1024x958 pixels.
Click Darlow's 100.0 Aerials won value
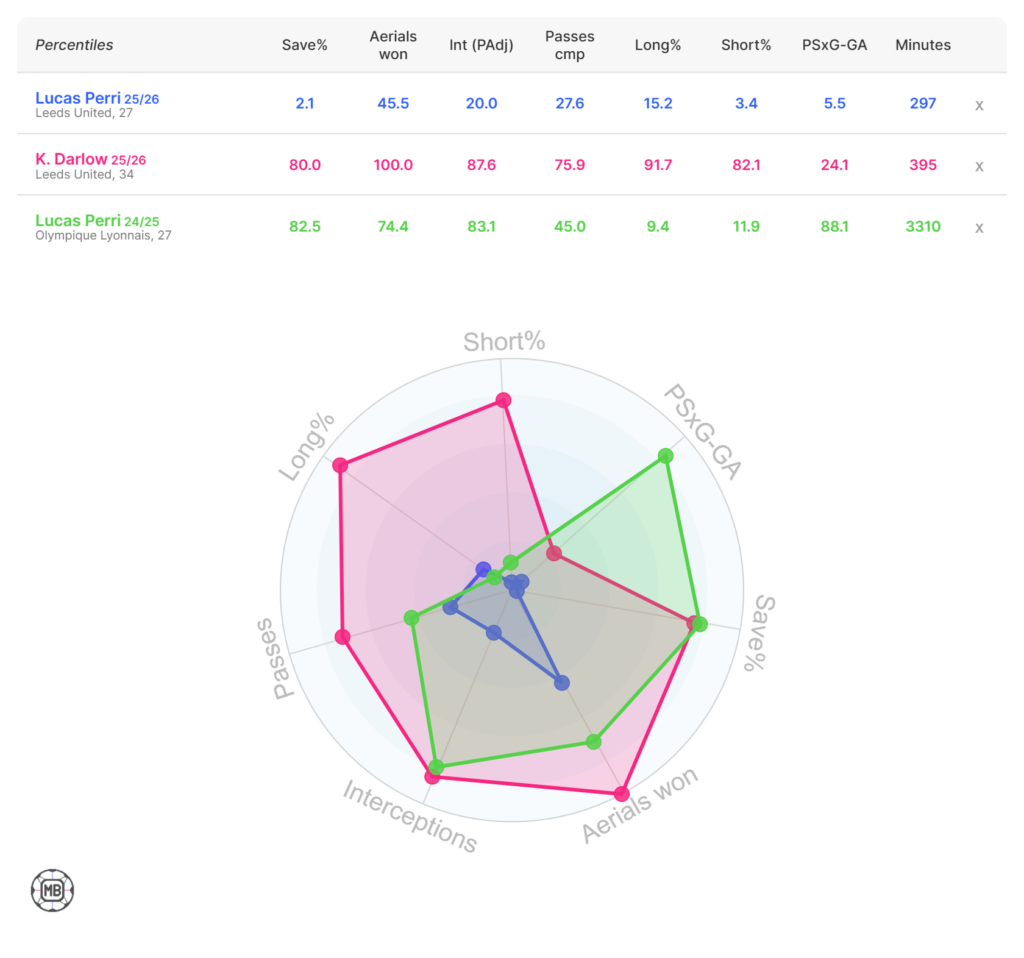(x=393, y=165)
